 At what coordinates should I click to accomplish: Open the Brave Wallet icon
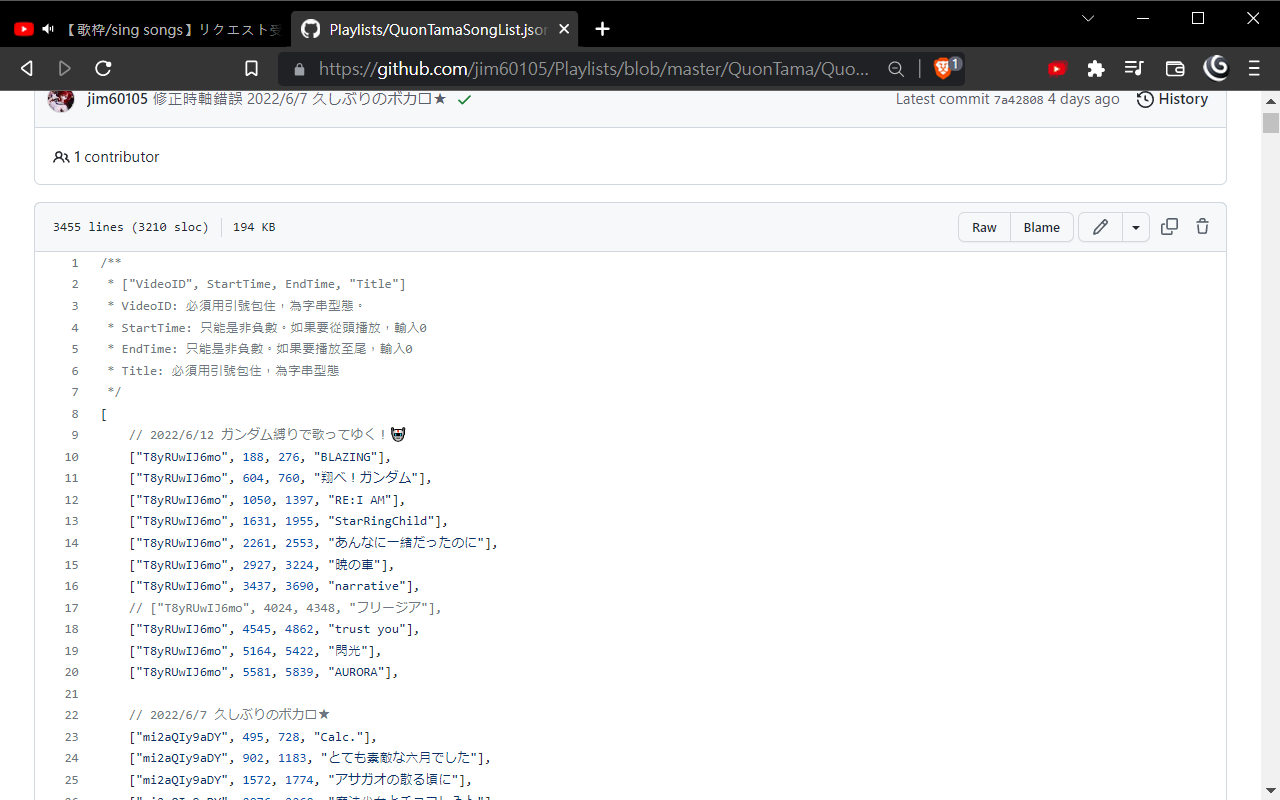pos(1174,68)
